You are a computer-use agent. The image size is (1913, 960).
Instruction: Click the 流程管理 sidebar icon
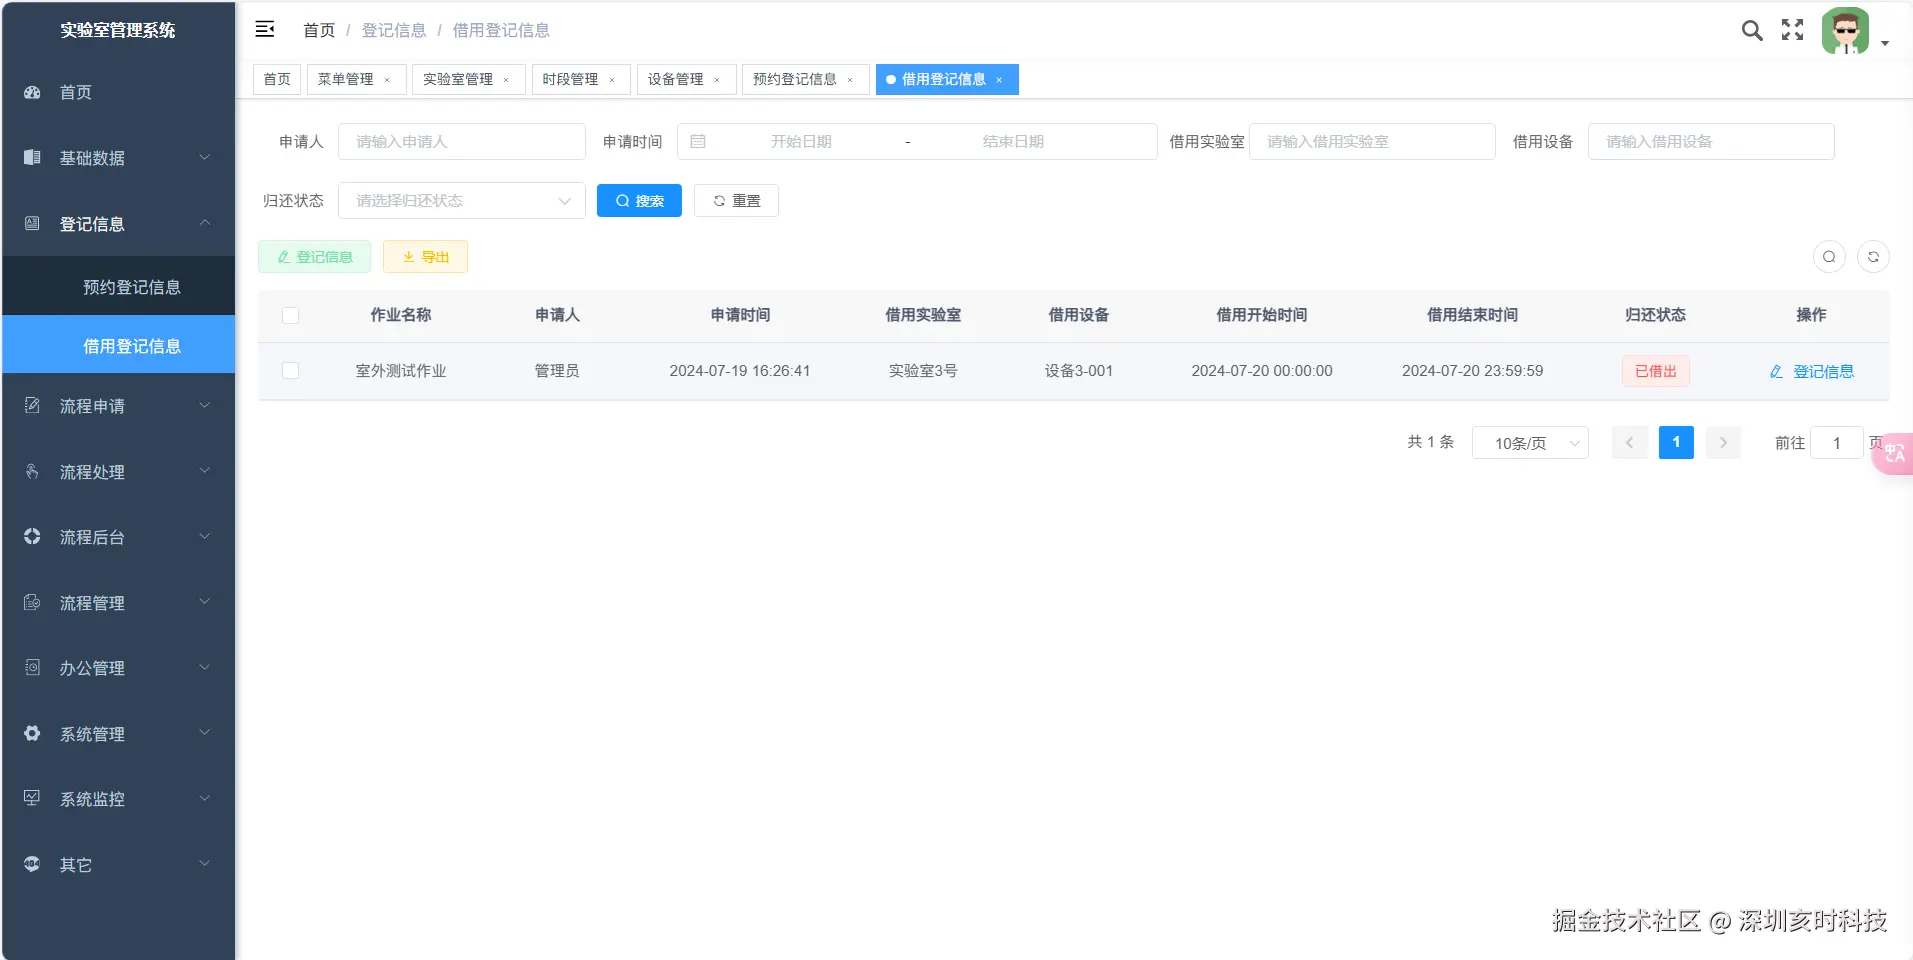(32, 602)
